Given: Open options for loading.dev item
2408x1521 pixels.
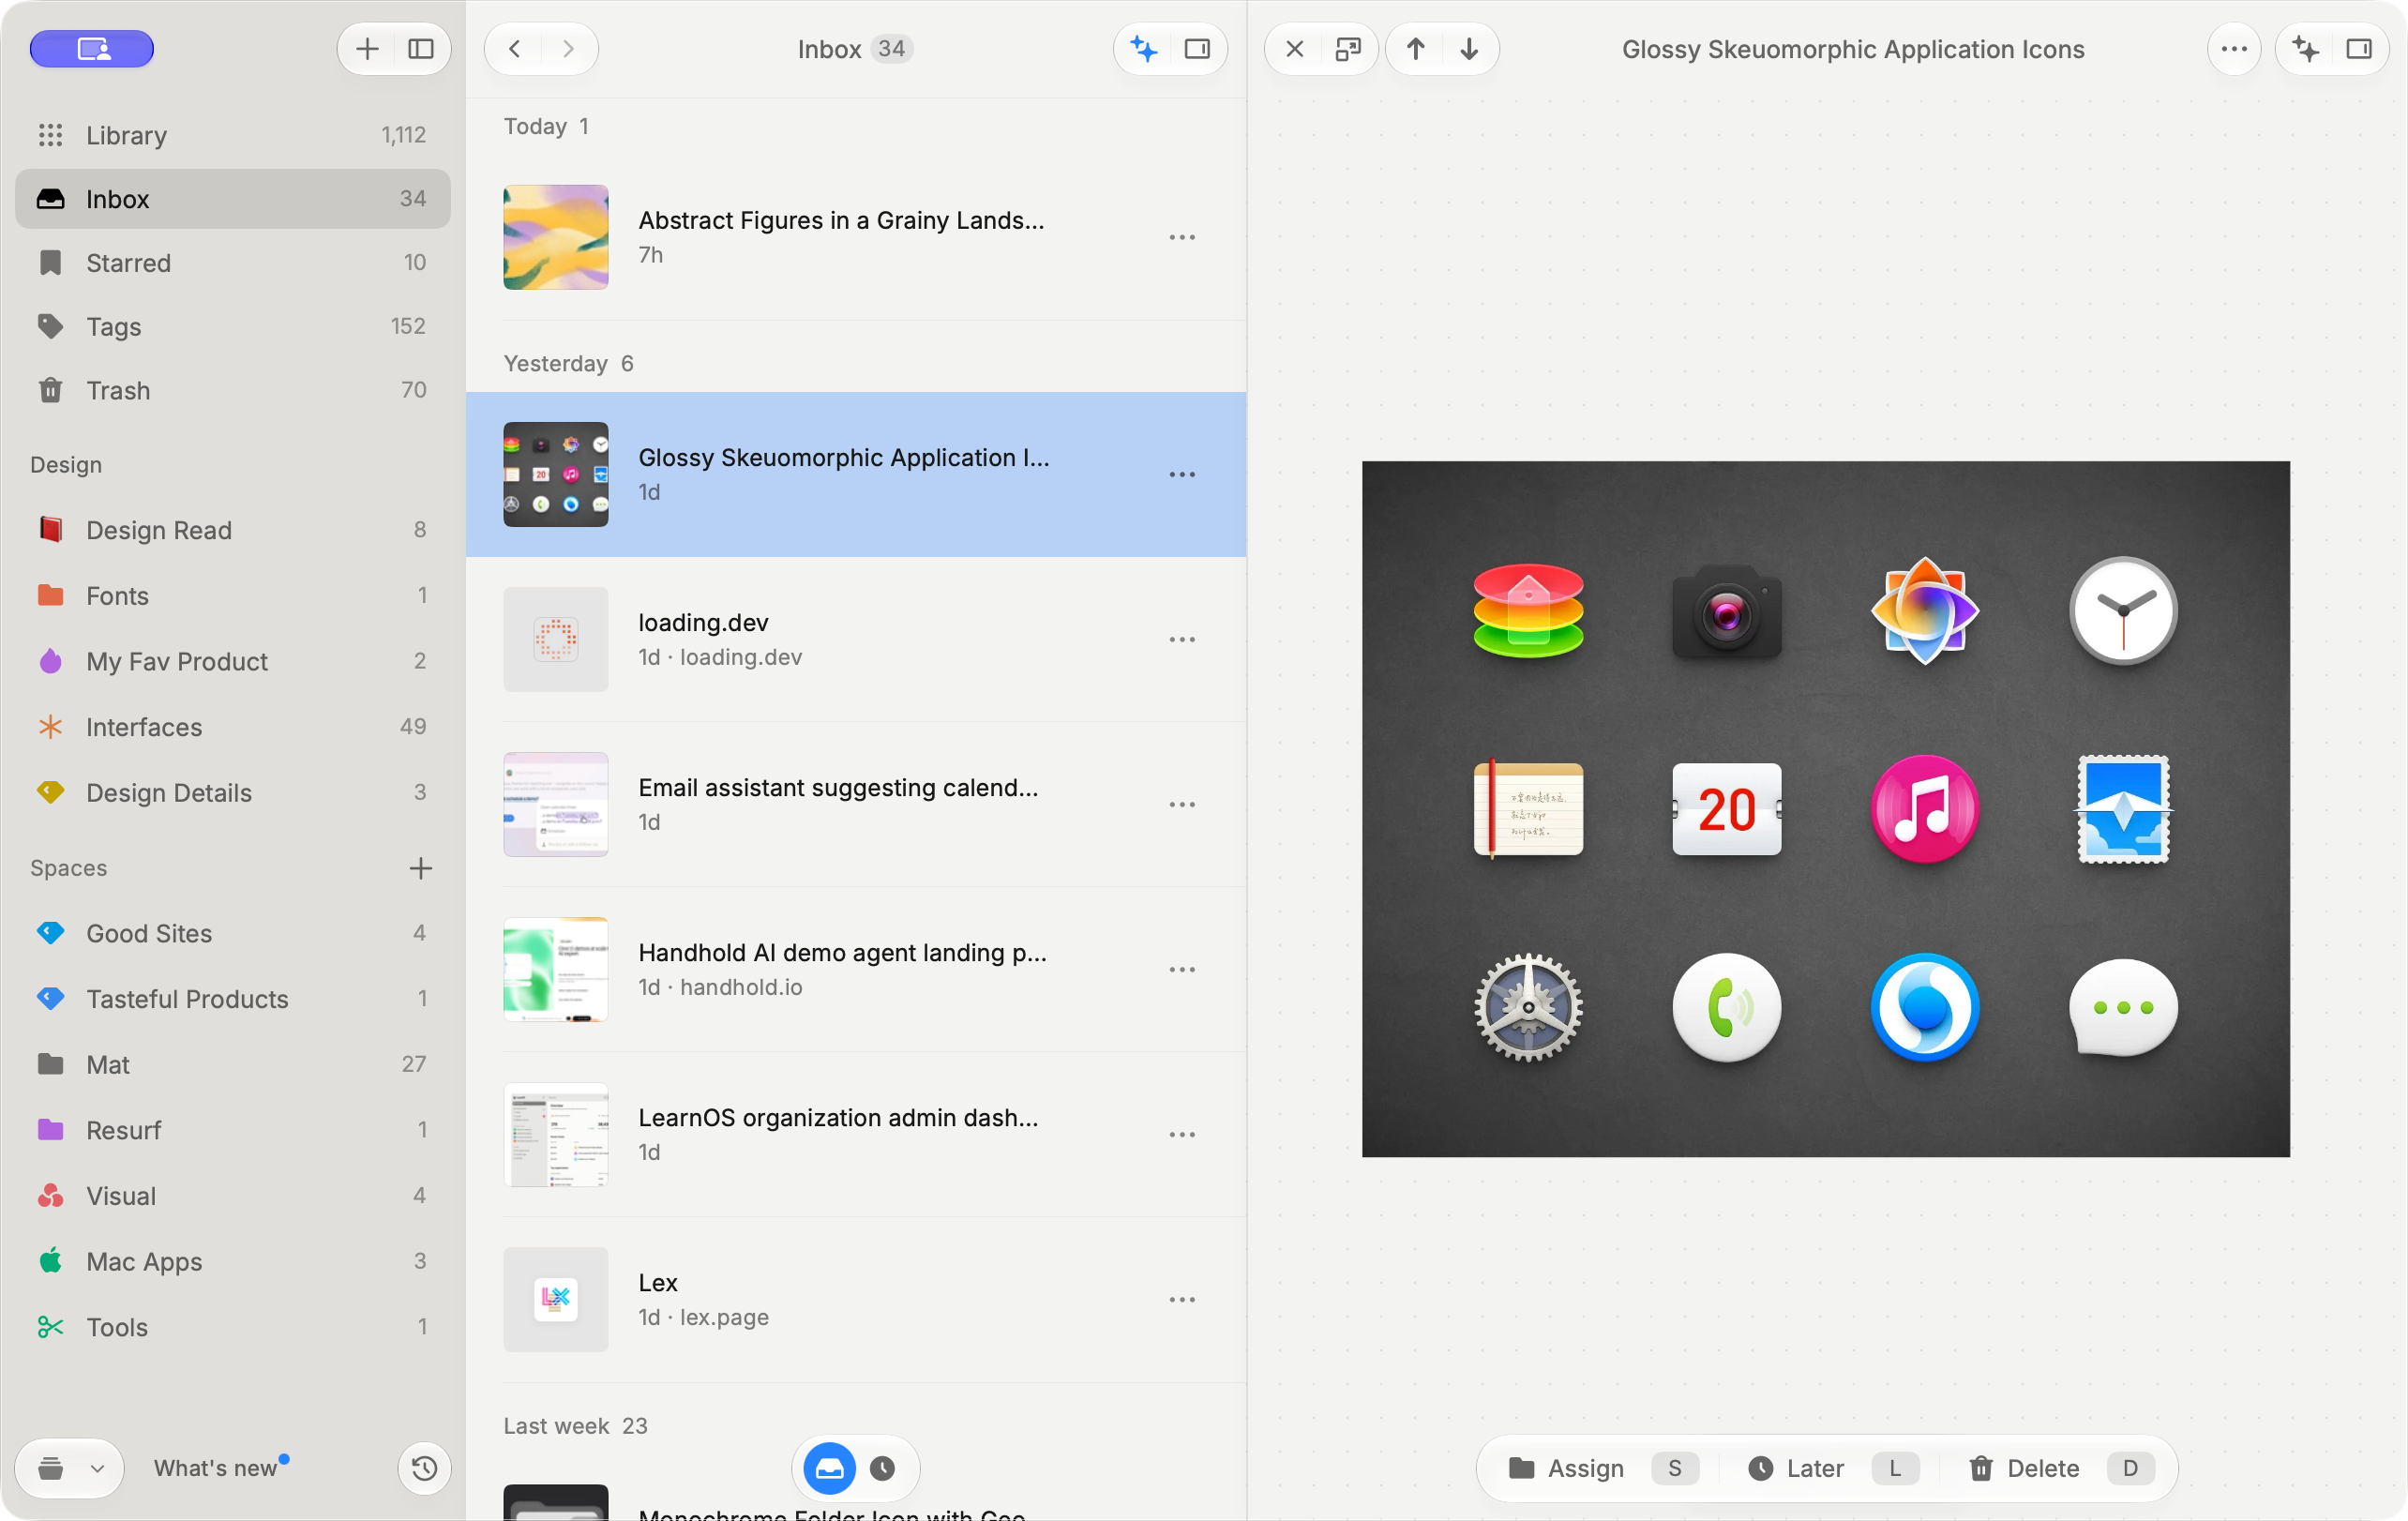Looking at the screenshot, I should tap(1182, 639).
